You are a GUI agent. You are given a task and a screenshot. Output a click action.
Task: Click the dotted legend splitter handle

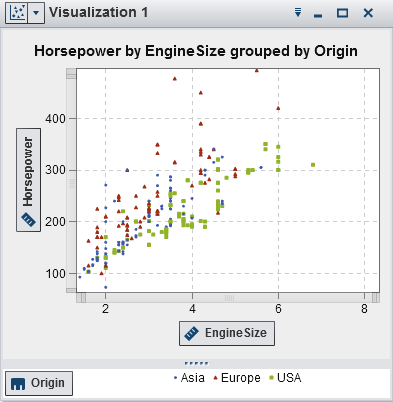[197, 363]
